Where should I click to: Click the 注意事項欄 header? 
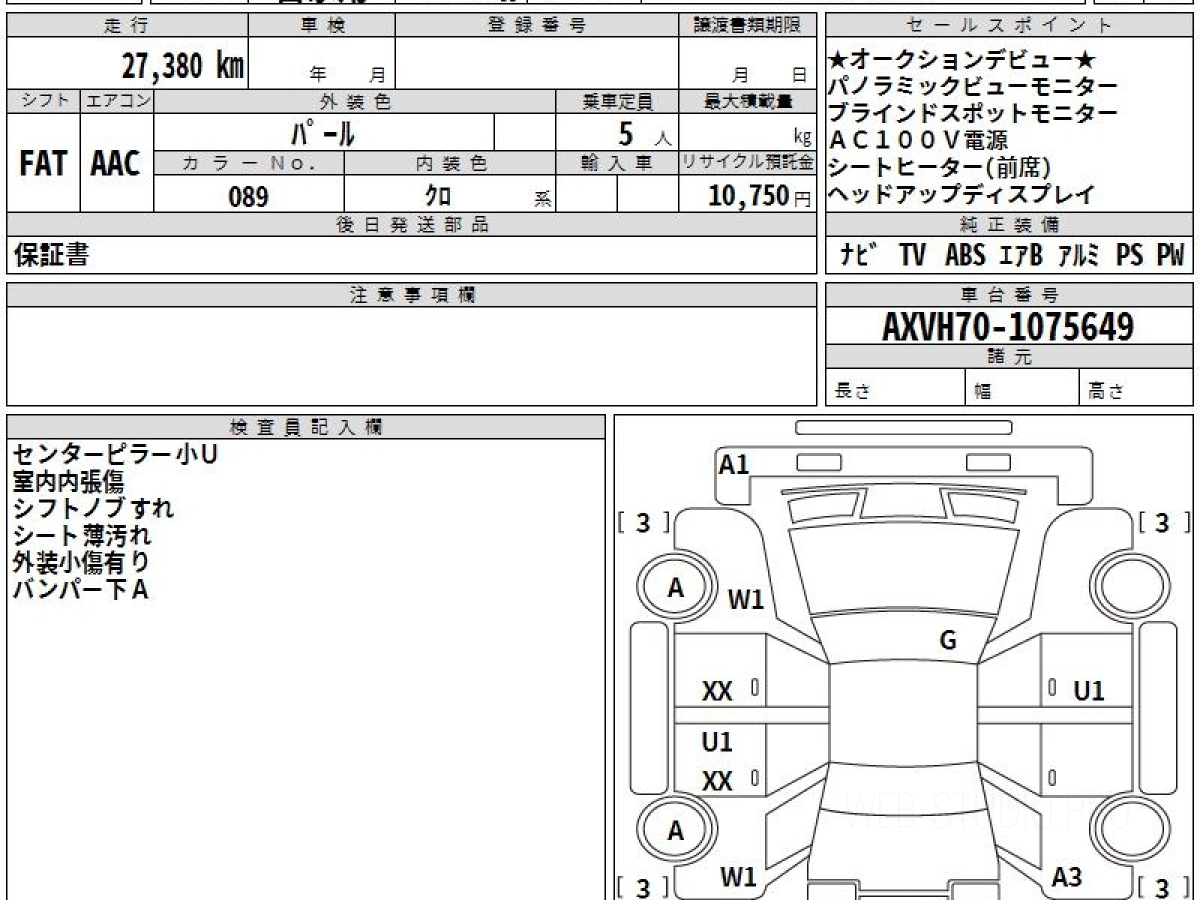click(412, 294)
